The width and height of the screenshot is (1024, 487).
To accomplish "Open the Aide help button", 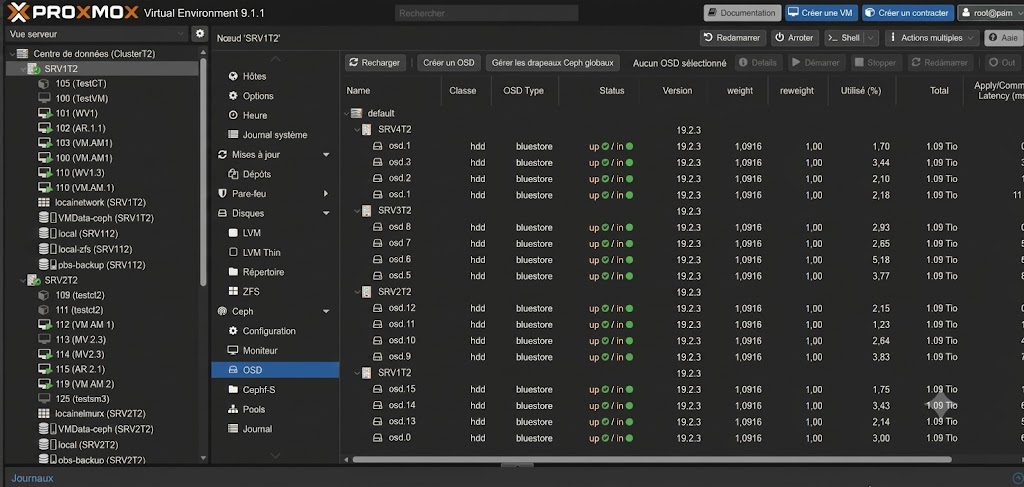I will coord(1003,38).
